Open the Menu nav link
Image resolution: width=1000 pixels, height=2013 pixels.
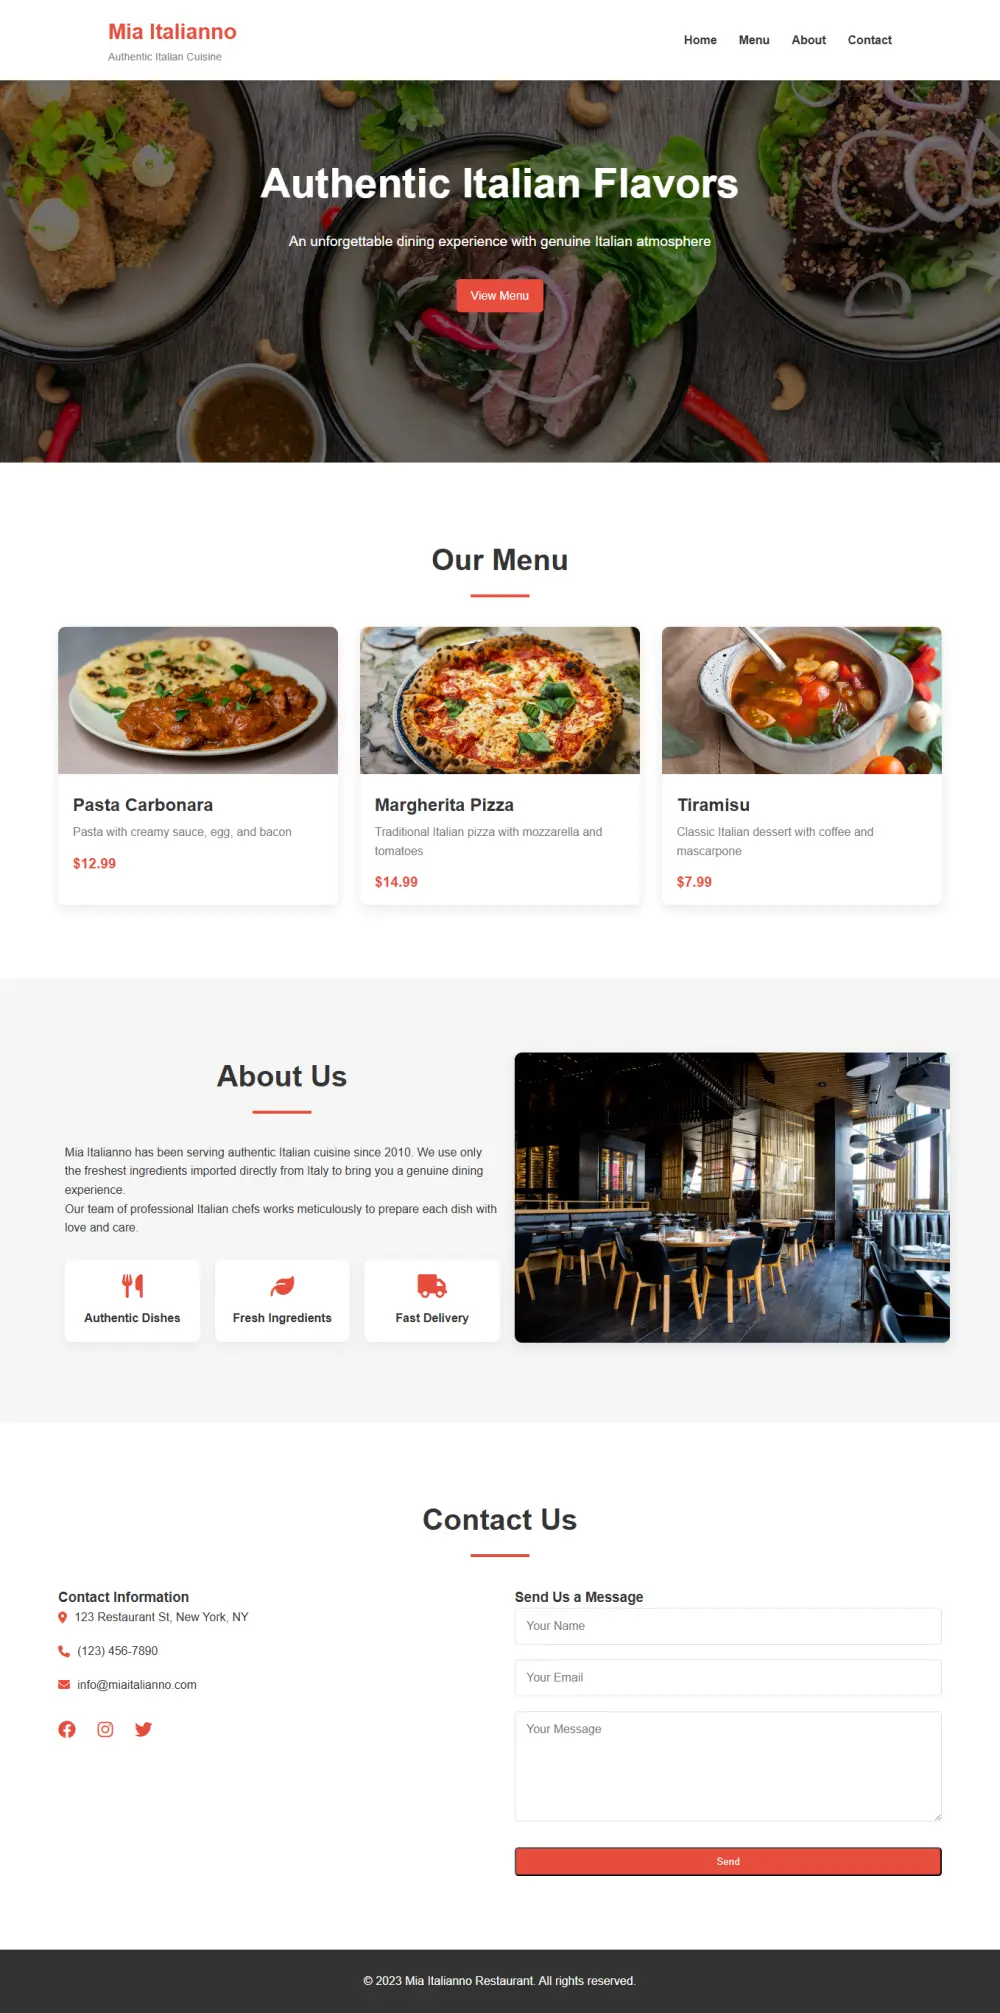754,40
